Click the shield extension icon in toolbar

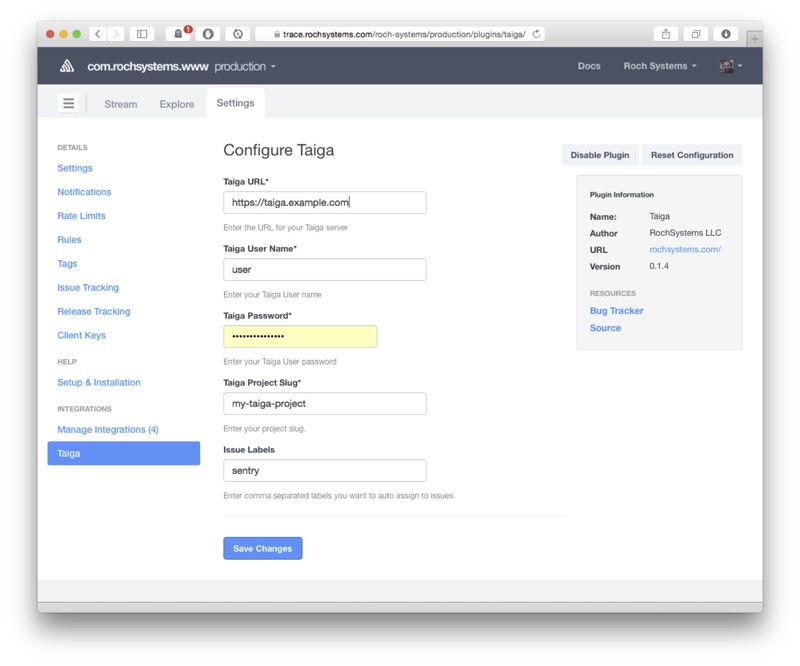point(208,34)
